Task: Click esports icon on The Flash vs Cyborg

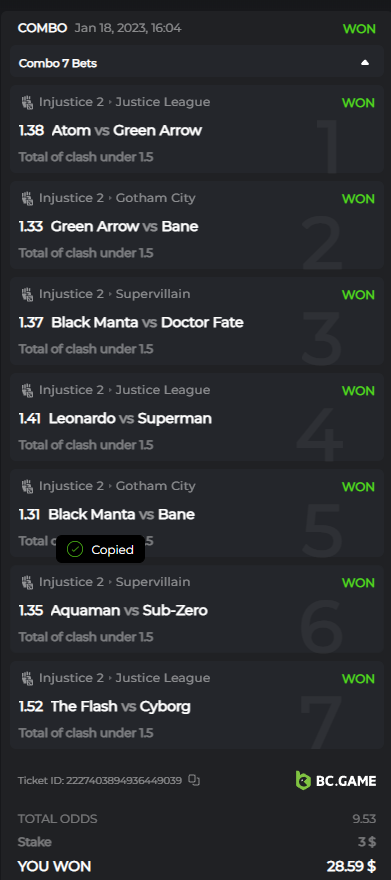Action: tap(27, 678)
